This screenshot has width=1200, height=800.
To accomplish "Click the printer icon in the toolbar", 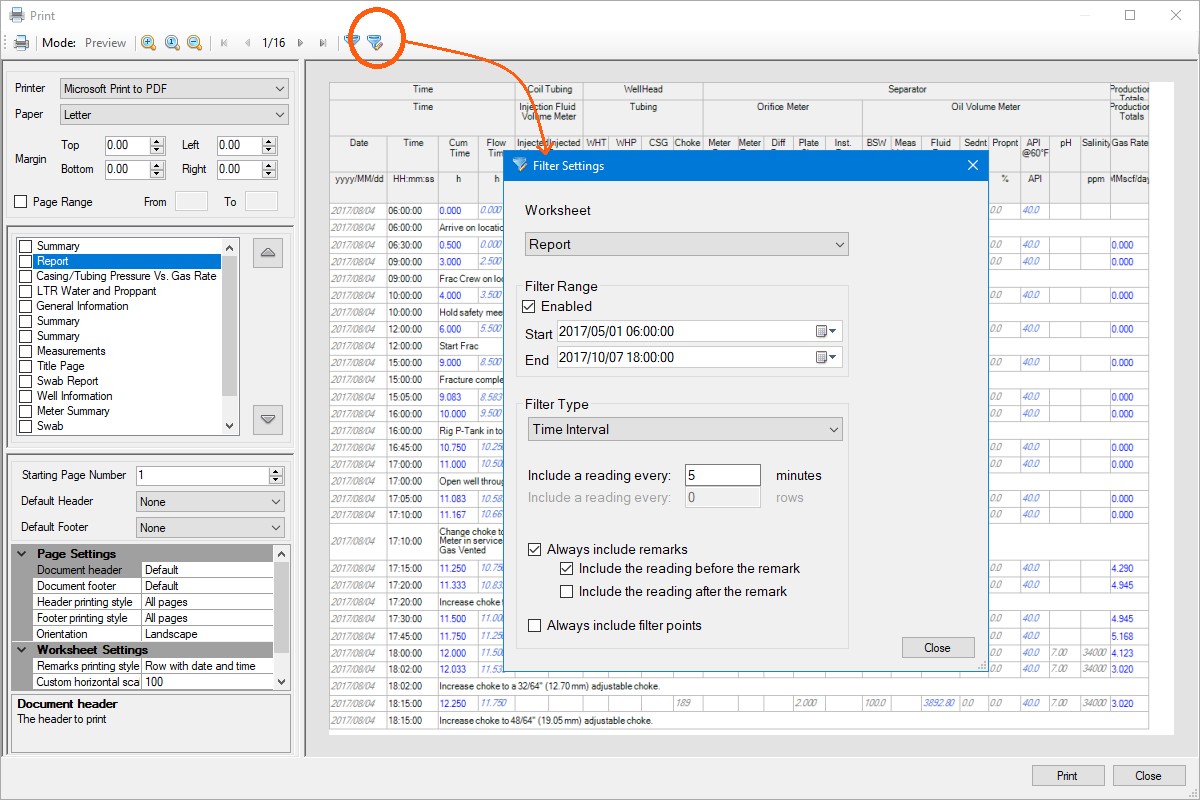I will [21, 43].
